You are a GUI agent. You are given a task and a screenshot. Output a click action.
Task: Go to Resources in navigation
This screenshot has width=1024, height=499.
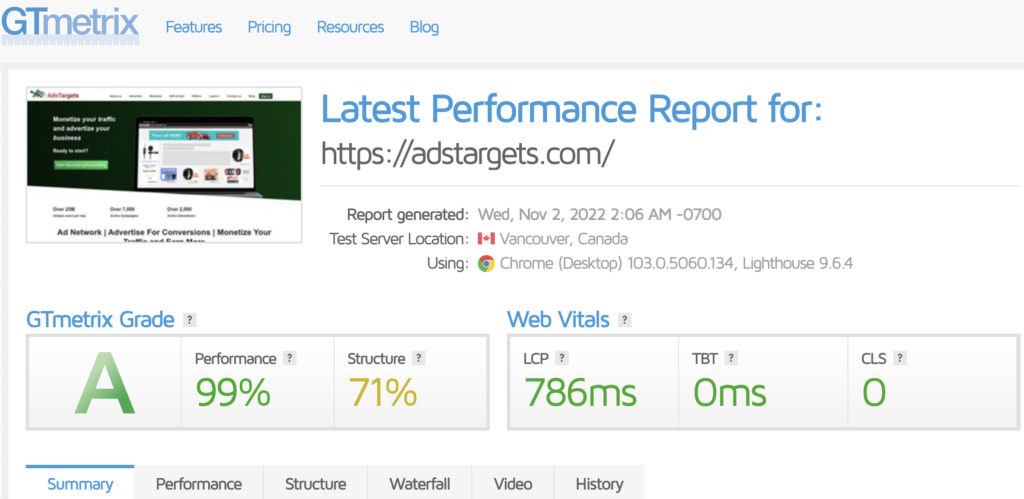point(350,27)
